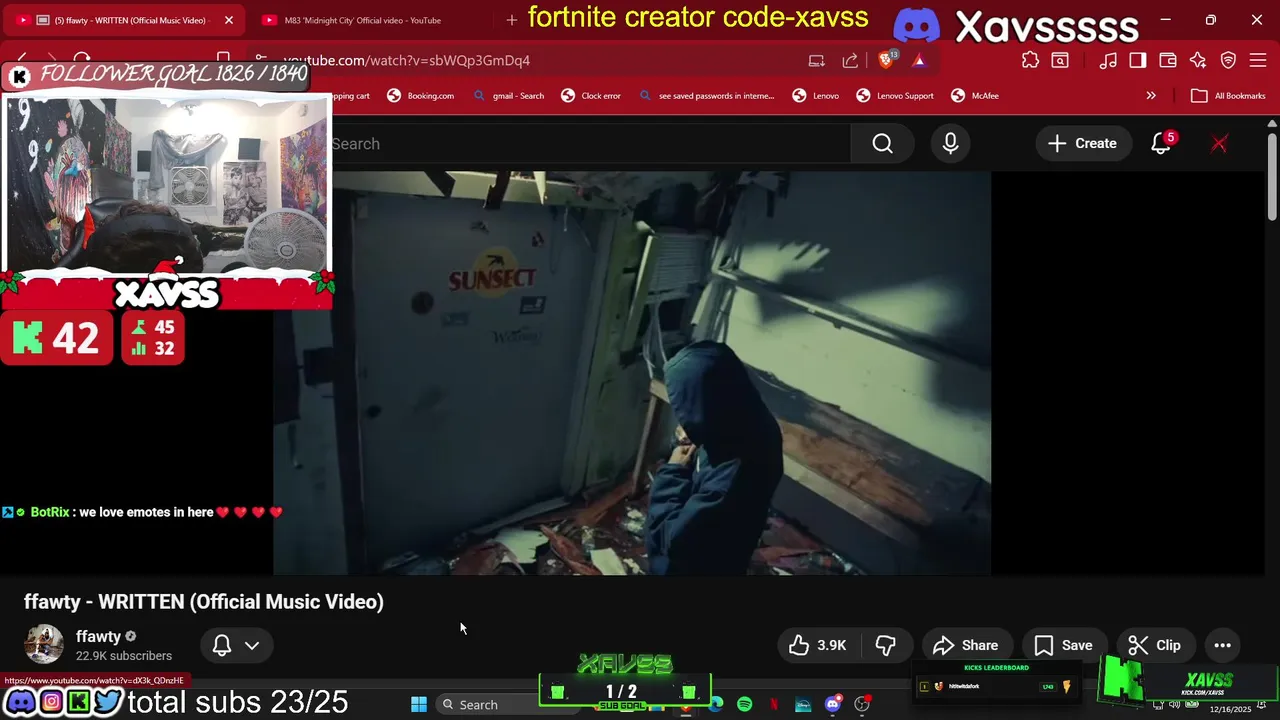Click the YouTube Create button
This screenshot has width=1280, height=720.
click(1082, 144)
